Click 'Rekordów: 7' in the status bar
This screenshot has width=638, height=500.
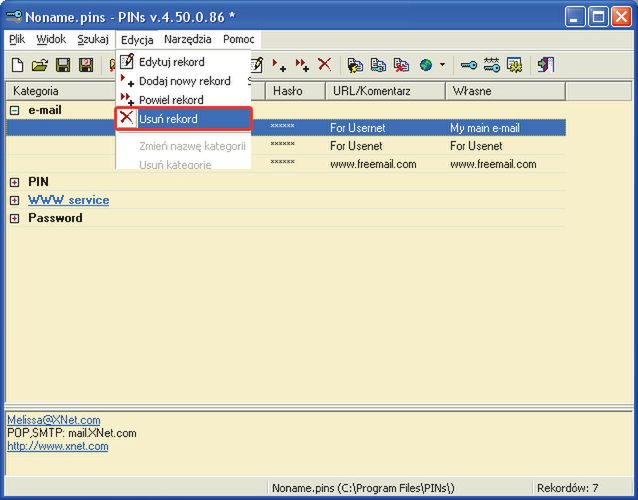coord(568,487)
